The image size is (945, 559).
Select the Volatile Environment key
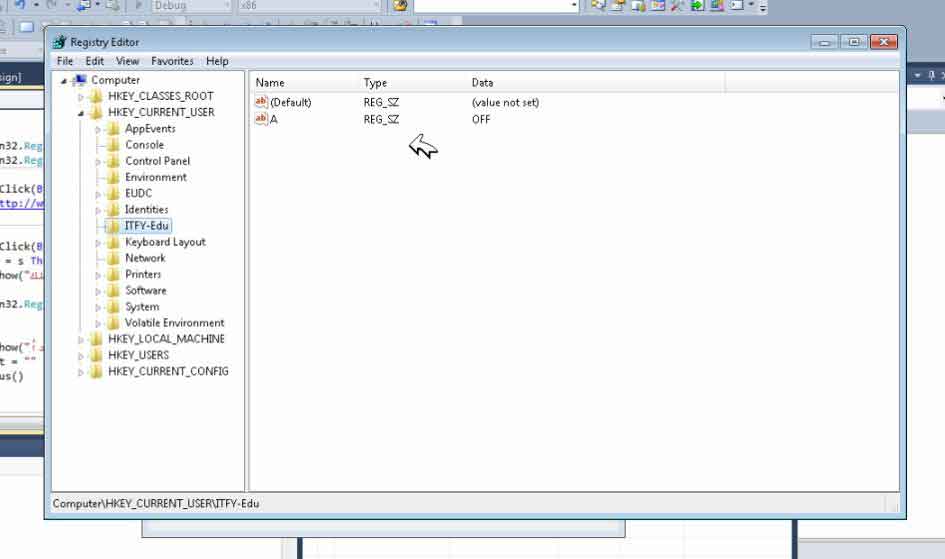coord(174,323)
